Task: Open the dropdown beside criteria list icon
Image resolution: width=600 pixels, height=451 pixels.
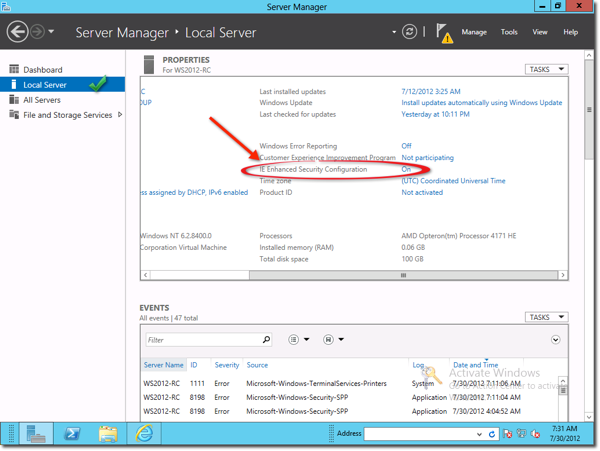Action: pos(307,339)
